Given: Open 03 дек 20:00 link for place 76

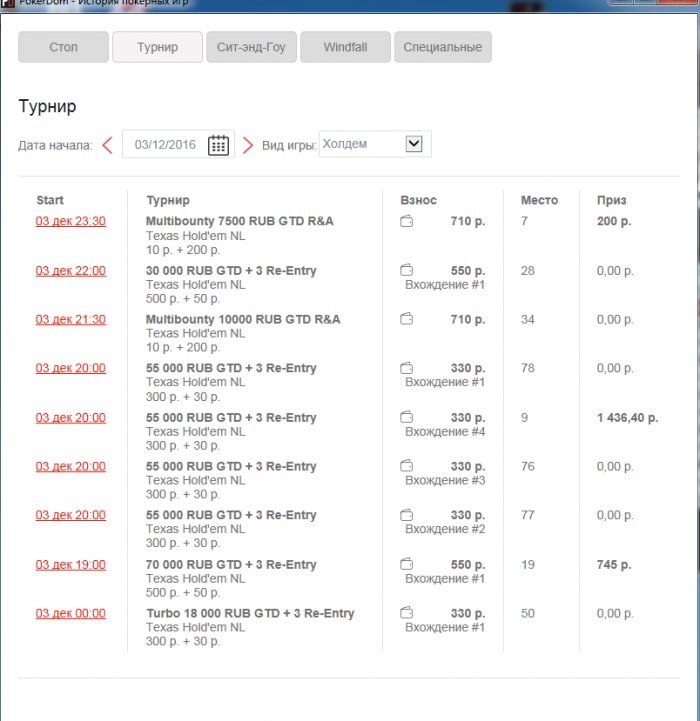Looking at the screenshot, I should [x=71, y=467].
